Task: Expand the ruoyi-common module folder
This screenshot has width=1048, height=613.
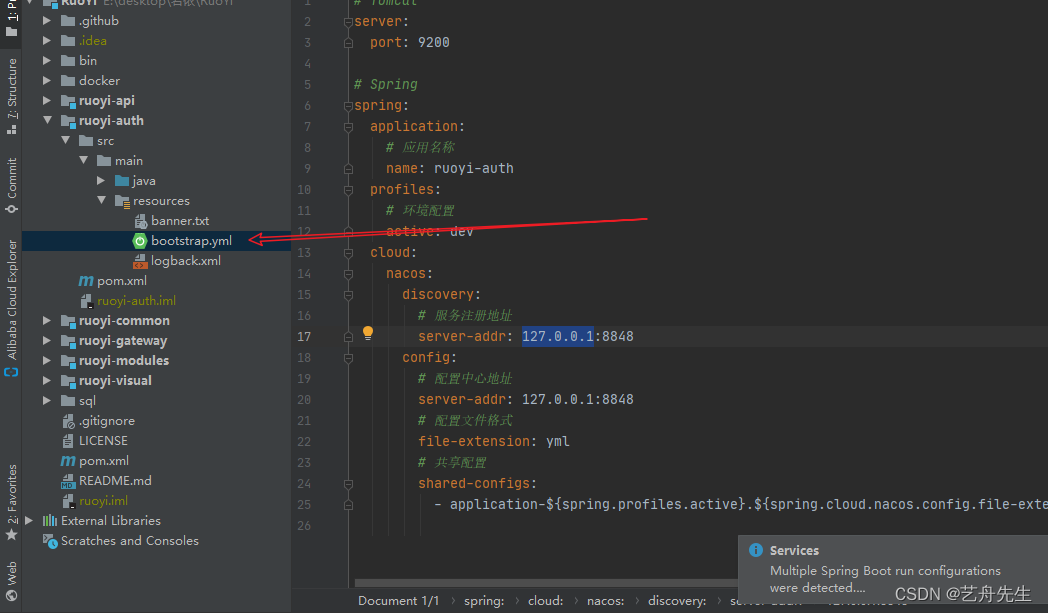Action: [48, 321]
